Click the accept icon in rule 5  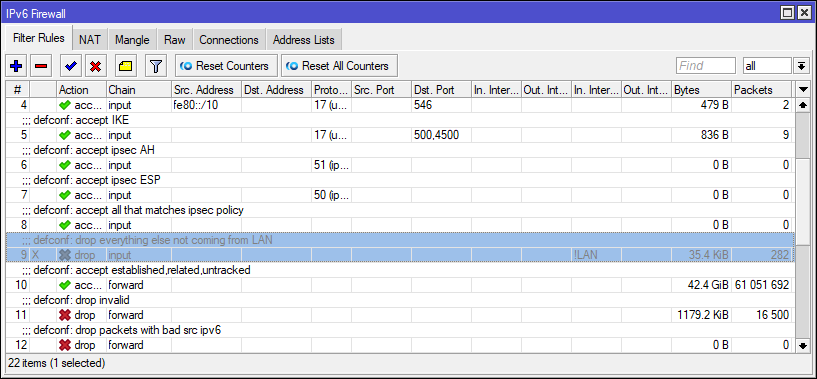(x=65, y=136)
